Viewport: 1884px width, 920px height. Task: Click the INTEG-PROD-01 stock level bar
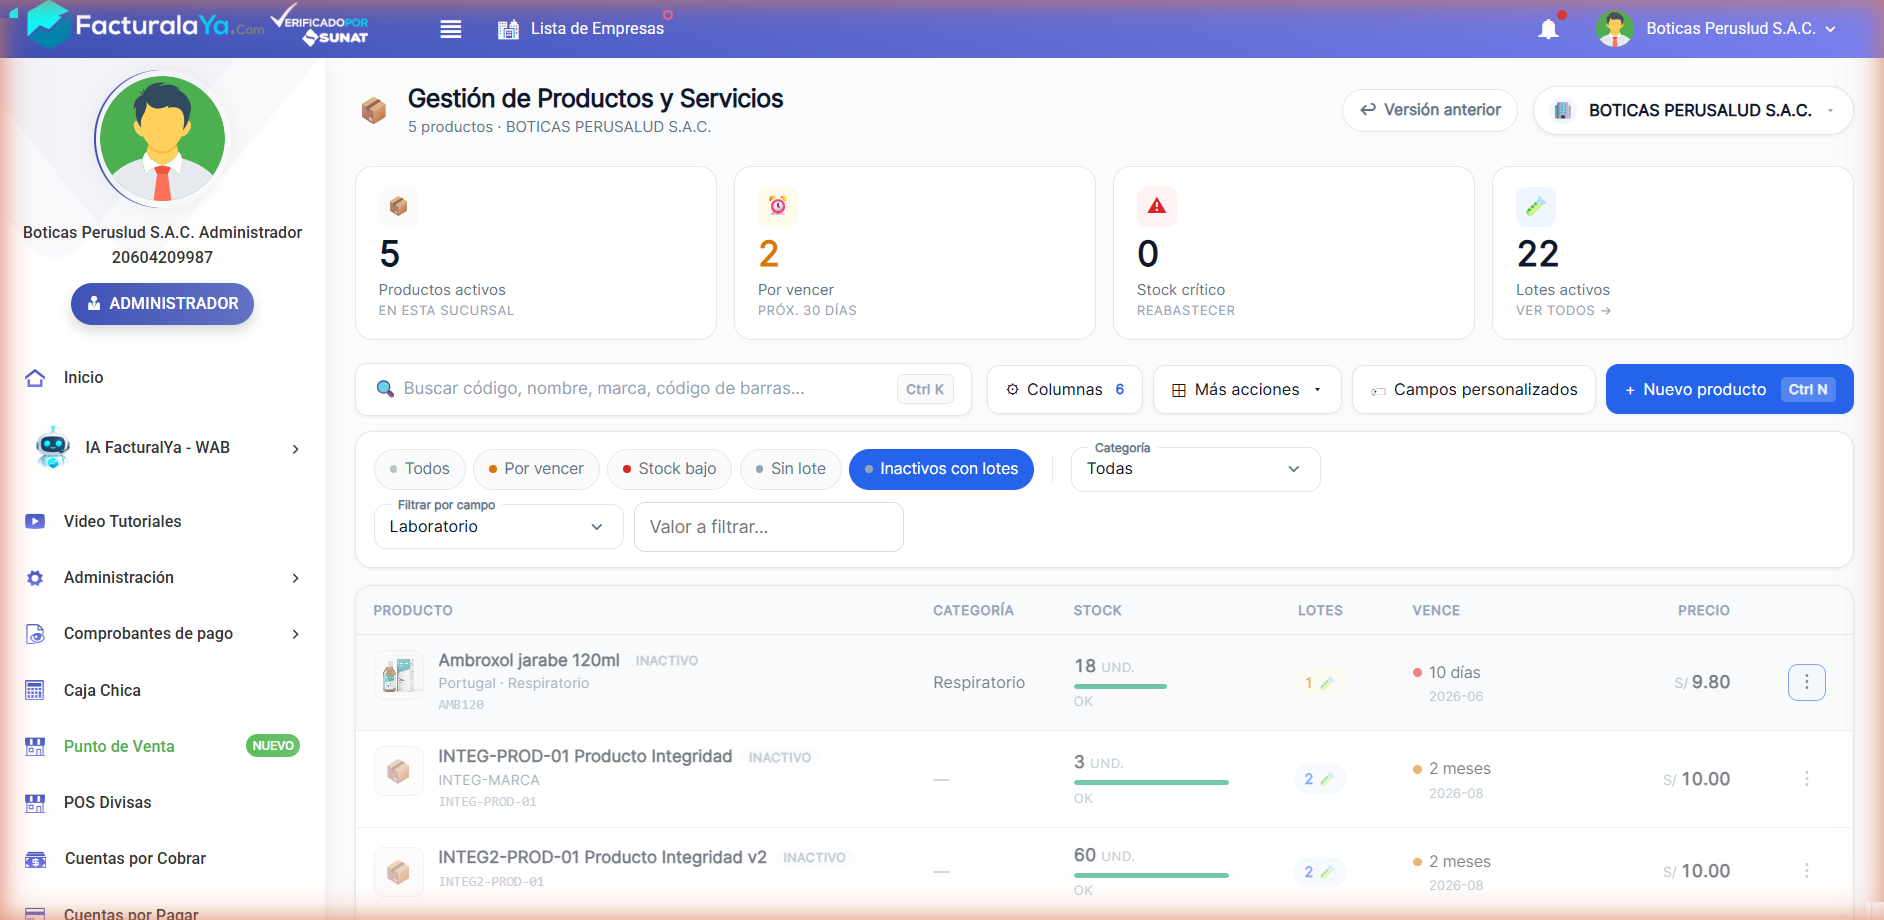(x=1151, y=782)
